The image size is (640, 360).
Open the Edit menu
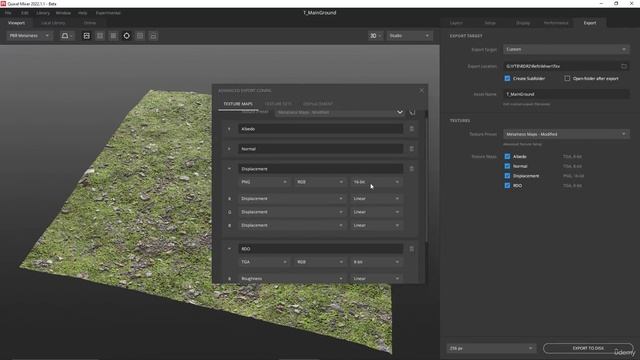(24, 13)
